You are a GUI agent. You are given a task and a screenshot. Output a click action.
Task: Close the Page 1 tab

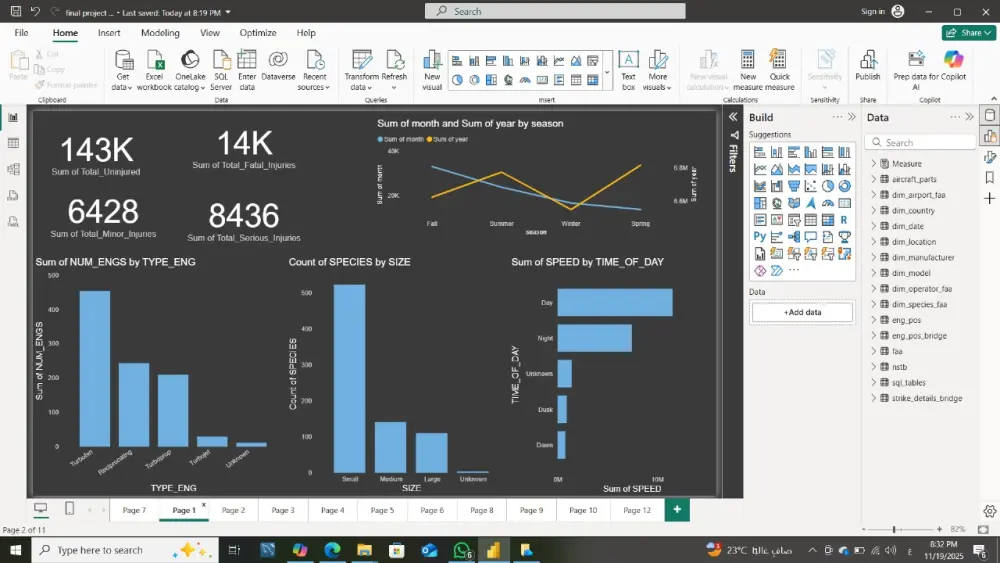point(203,504)
